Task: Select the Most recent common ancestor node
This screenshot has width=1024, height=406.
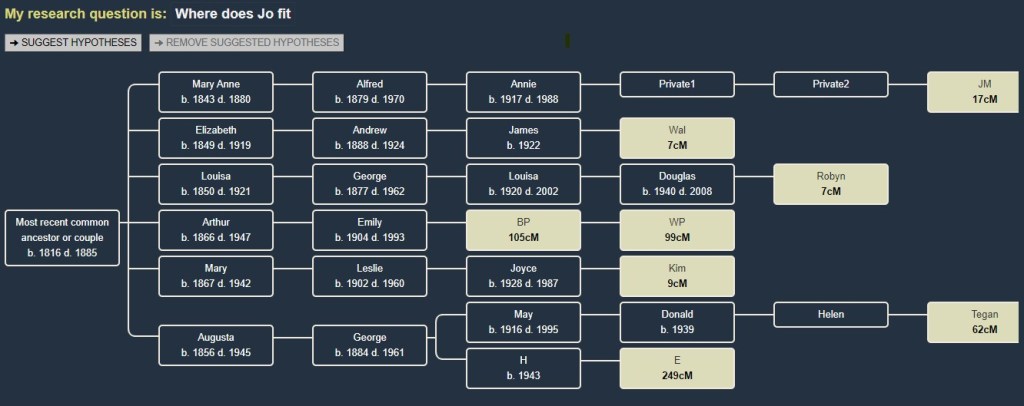Action: pos(62,238)
